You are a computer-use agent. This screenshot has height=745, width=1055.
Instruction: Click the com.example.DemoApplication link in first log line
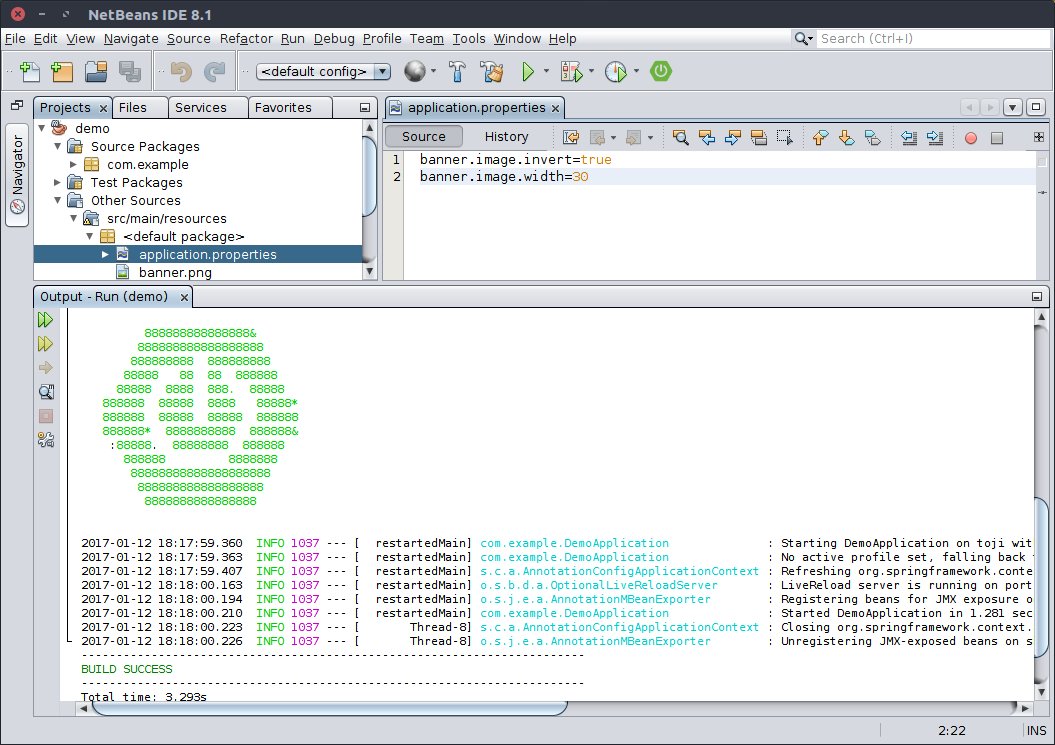tap(575, 543)
